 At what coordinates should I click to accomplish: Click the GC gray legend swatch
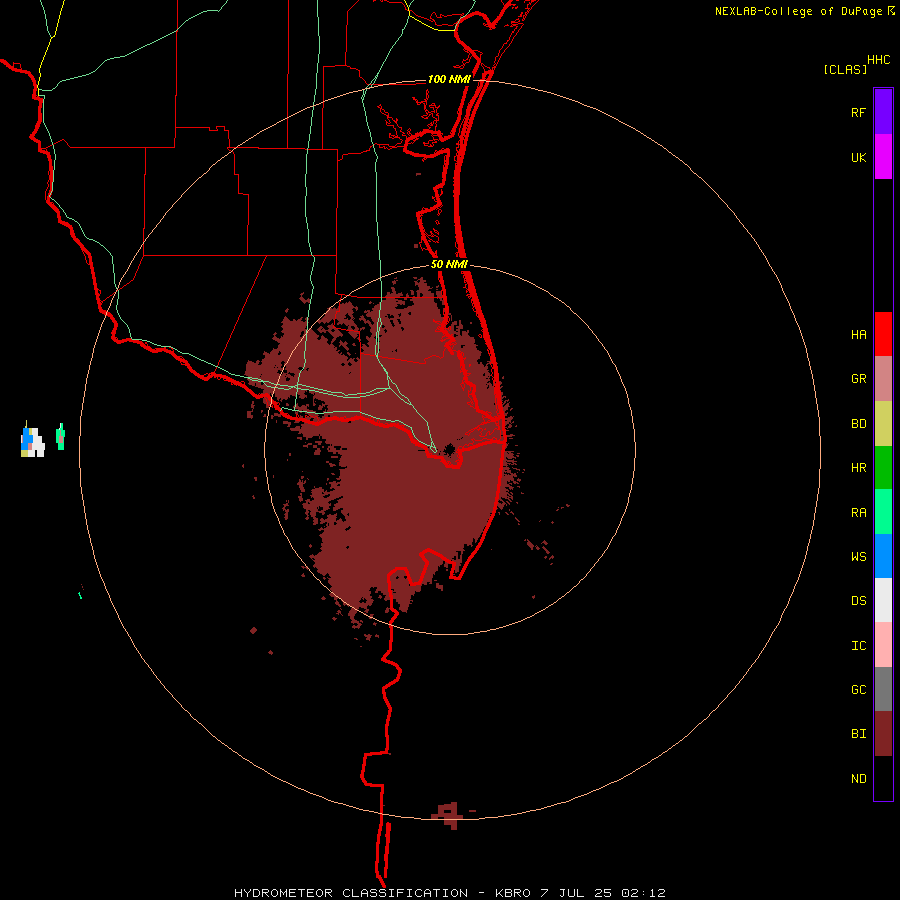click(x=883, y=689)
